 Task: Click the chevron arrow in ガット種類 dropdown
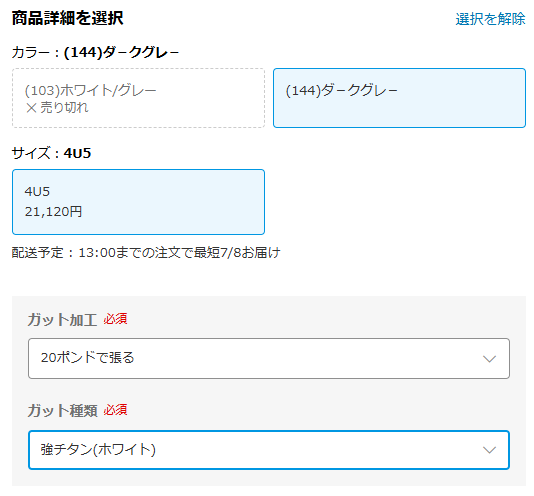click(489, 450)
